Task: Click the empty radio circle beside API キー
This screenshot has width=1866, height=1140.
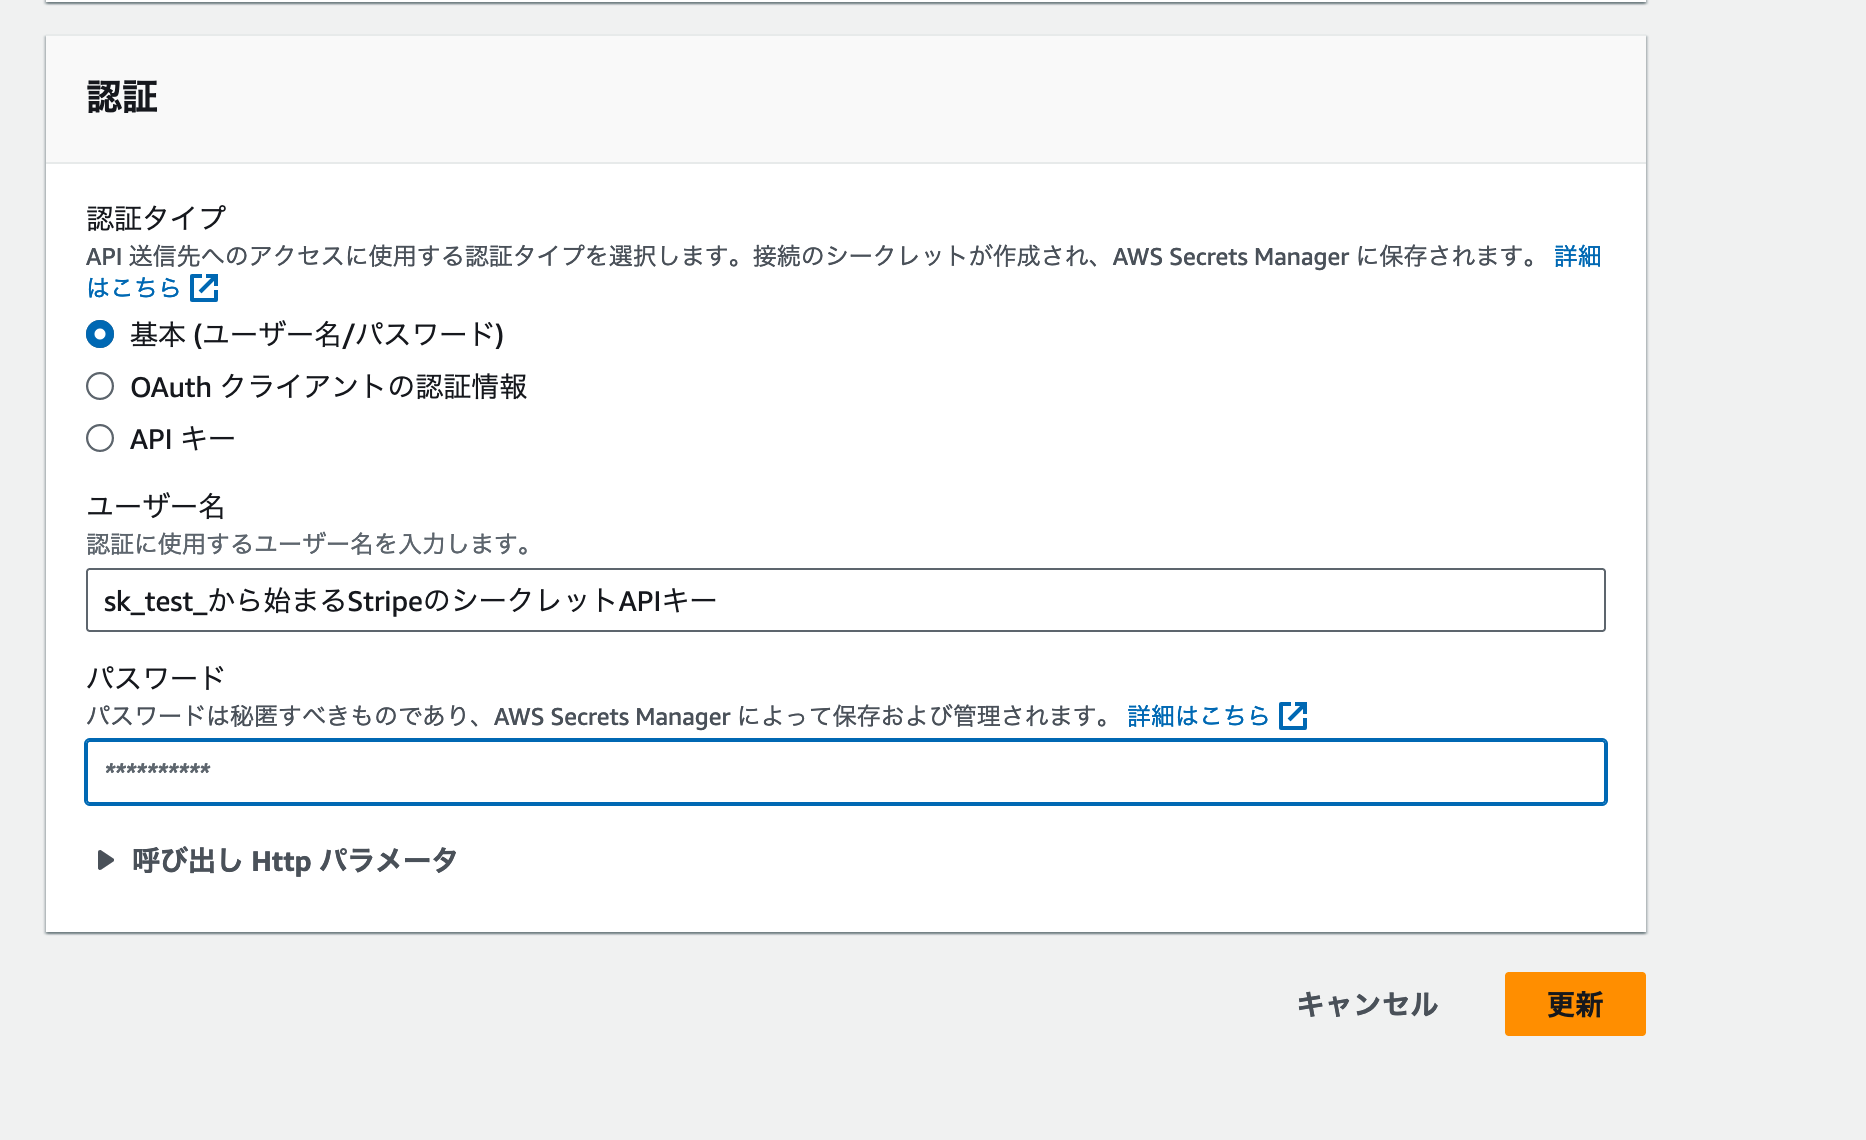Action: [x=100, y=438]
